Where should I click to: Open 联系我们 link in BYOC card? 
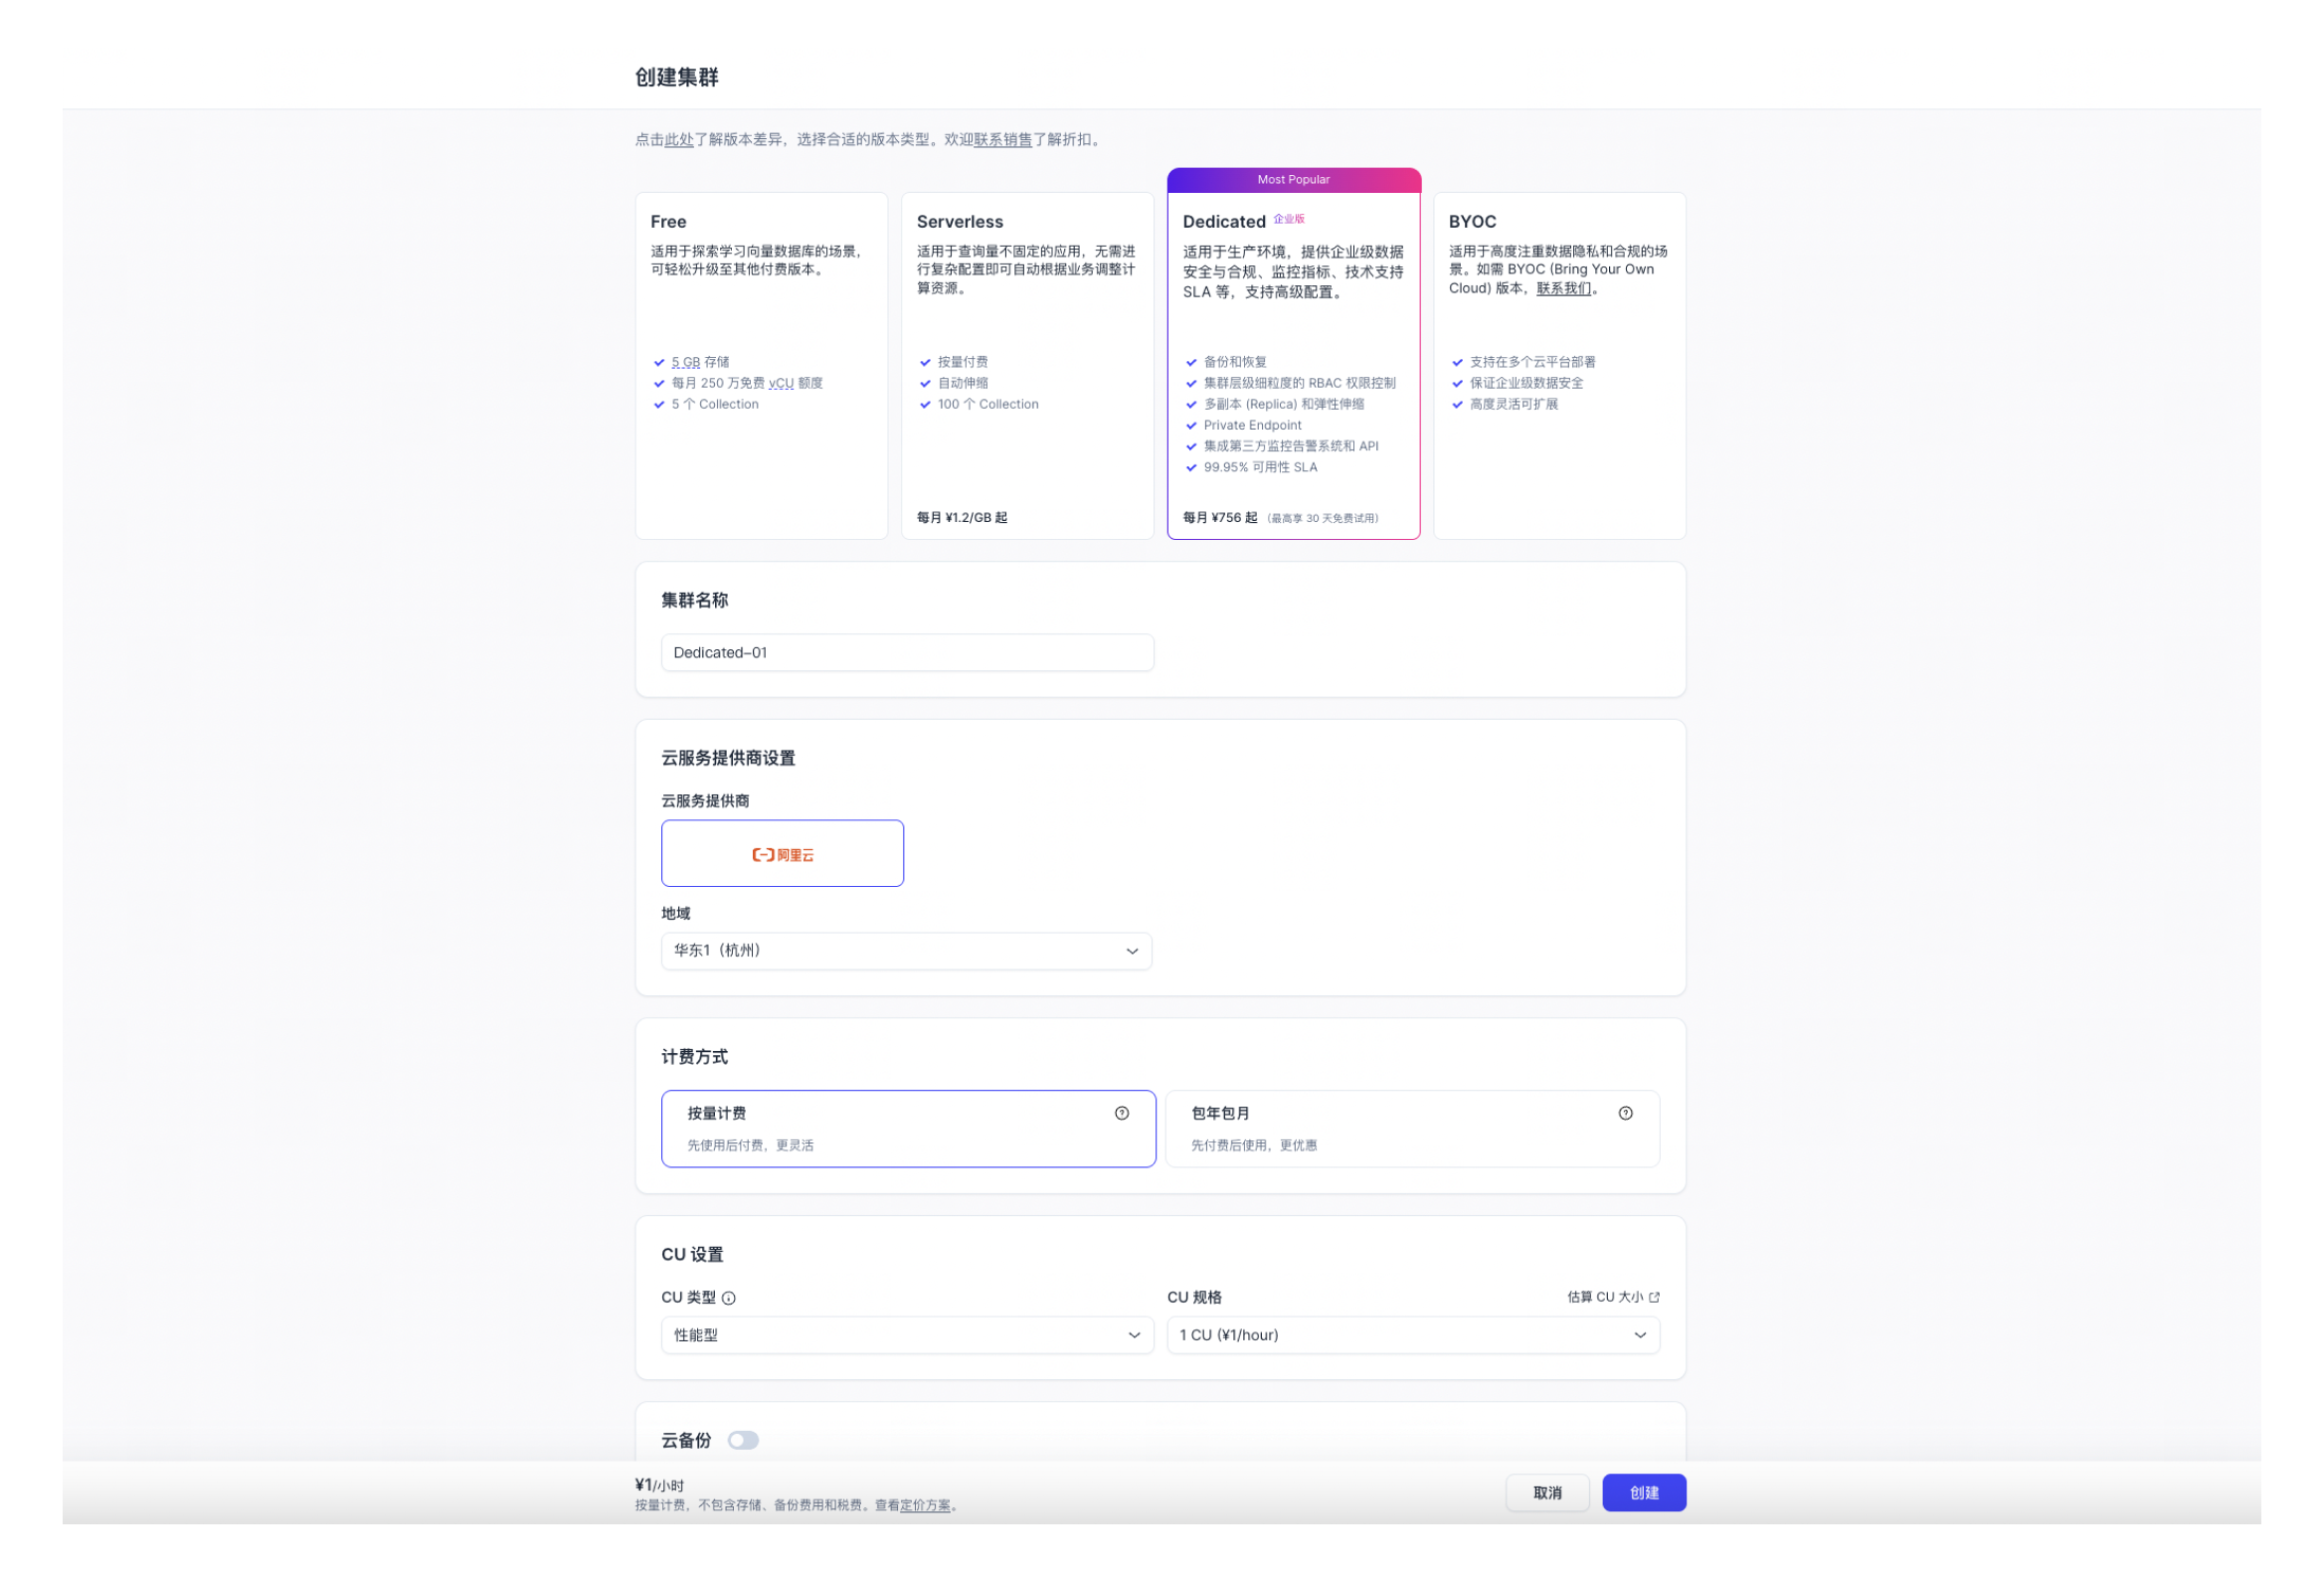(1564, 289)
